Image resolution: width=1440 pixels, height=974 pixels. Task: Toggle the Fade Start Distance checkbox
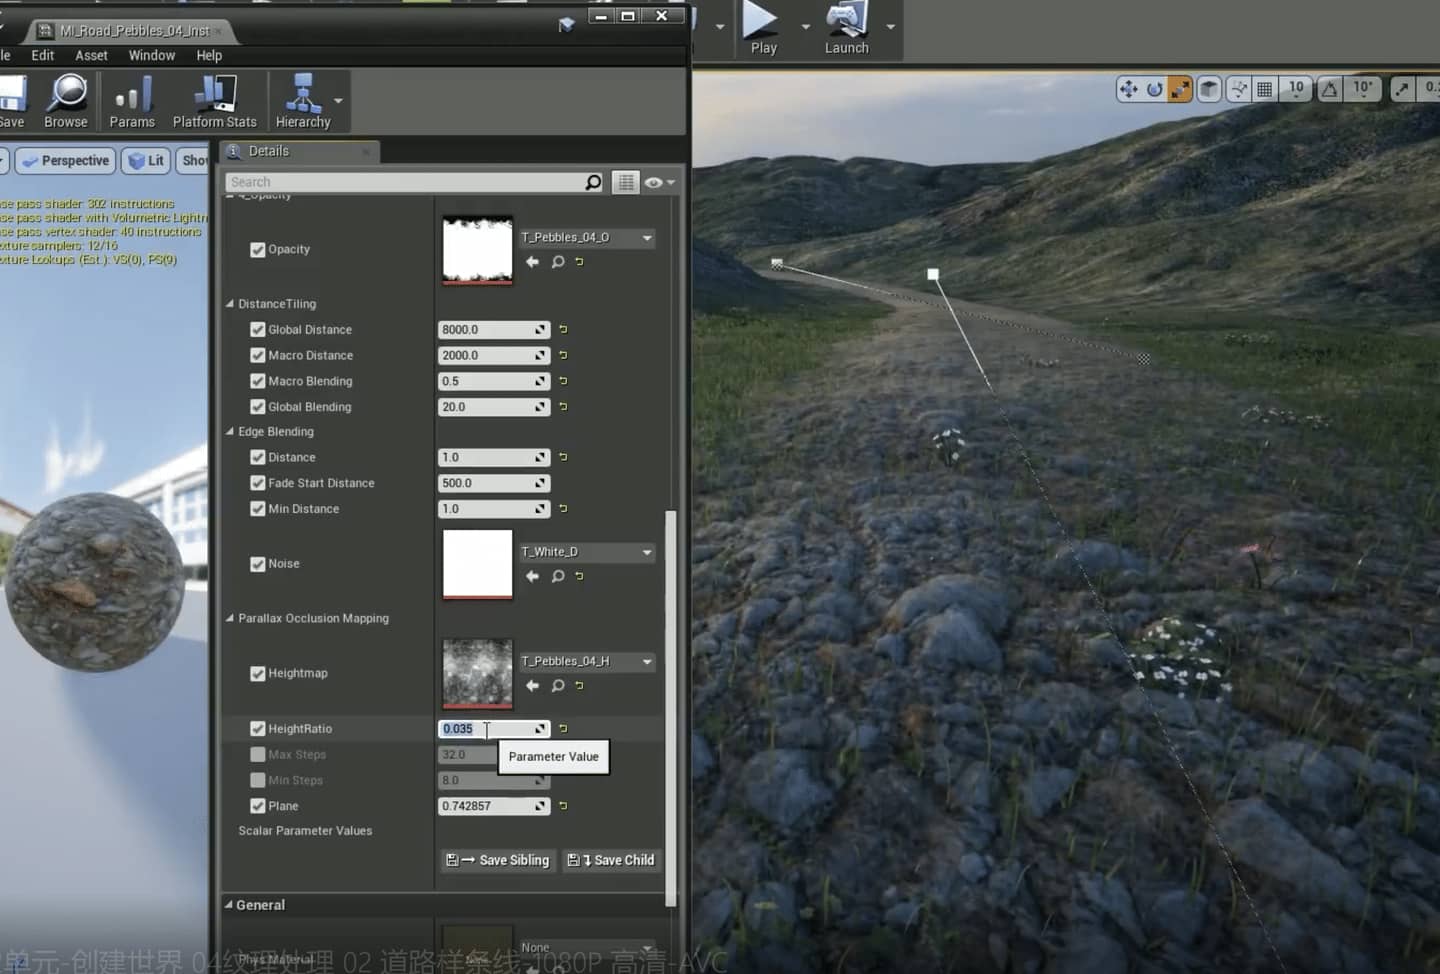[x=258, y=483]
